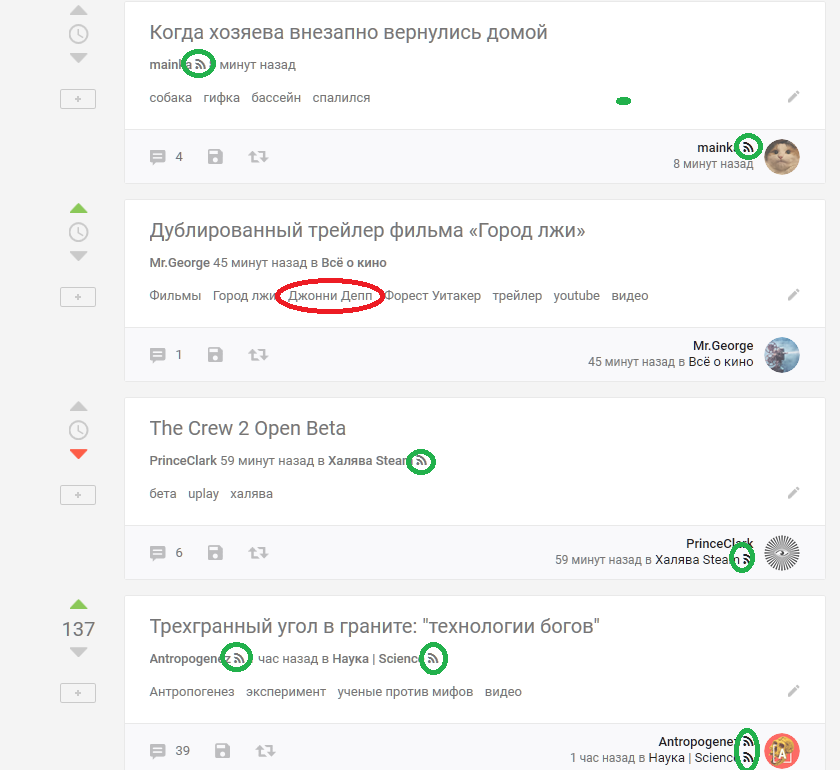The height and width of the screenshot is (770, 840).
Task: Click RSS icon beside mainka under post title
Action: pos(200,64)
